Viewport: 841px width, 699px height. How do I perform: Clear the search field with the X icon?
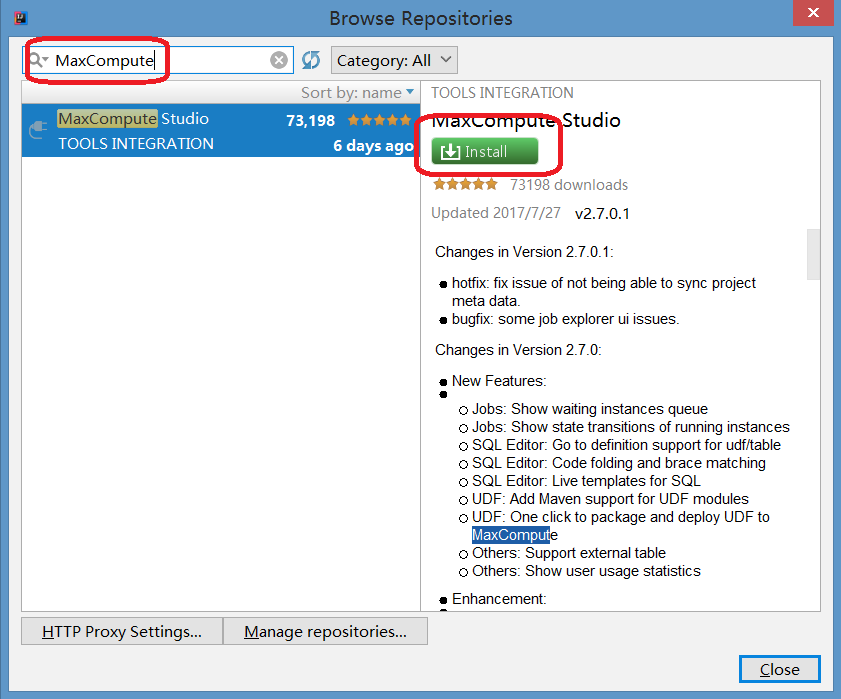(x=278, y=60)
